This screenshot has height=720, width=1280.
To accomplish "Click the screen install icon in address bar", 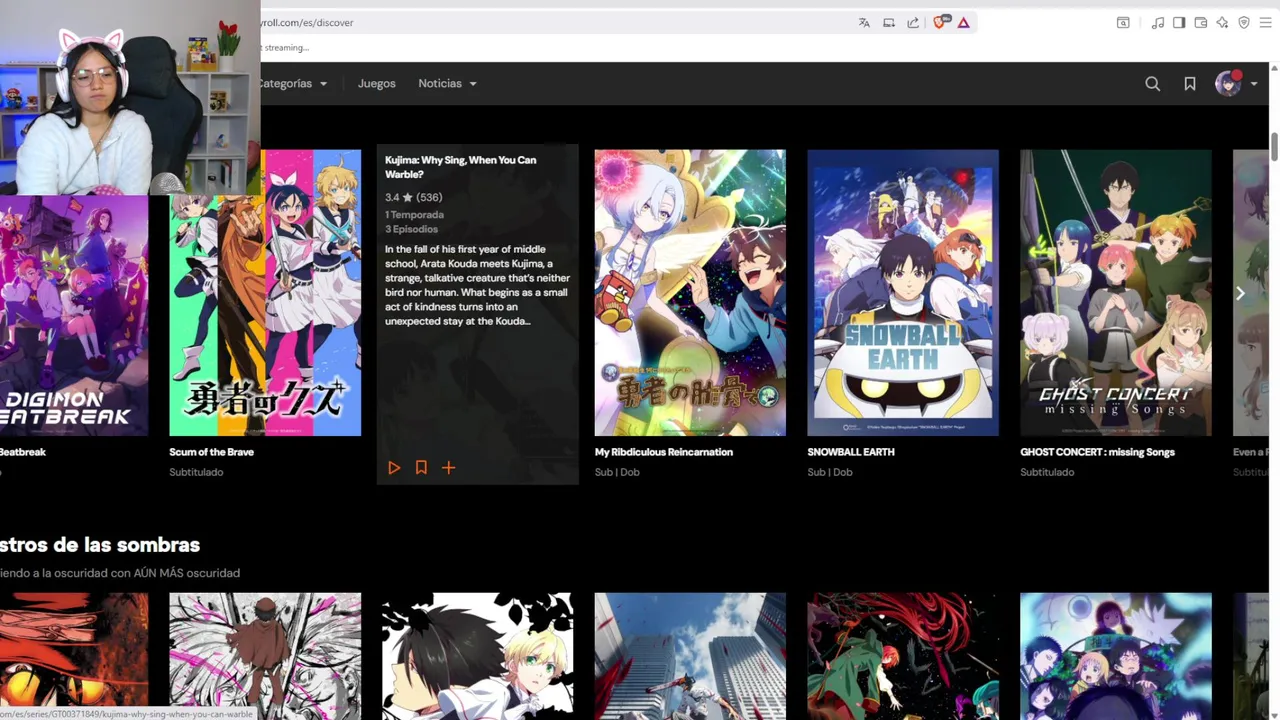I will click(x=889, y=23).
